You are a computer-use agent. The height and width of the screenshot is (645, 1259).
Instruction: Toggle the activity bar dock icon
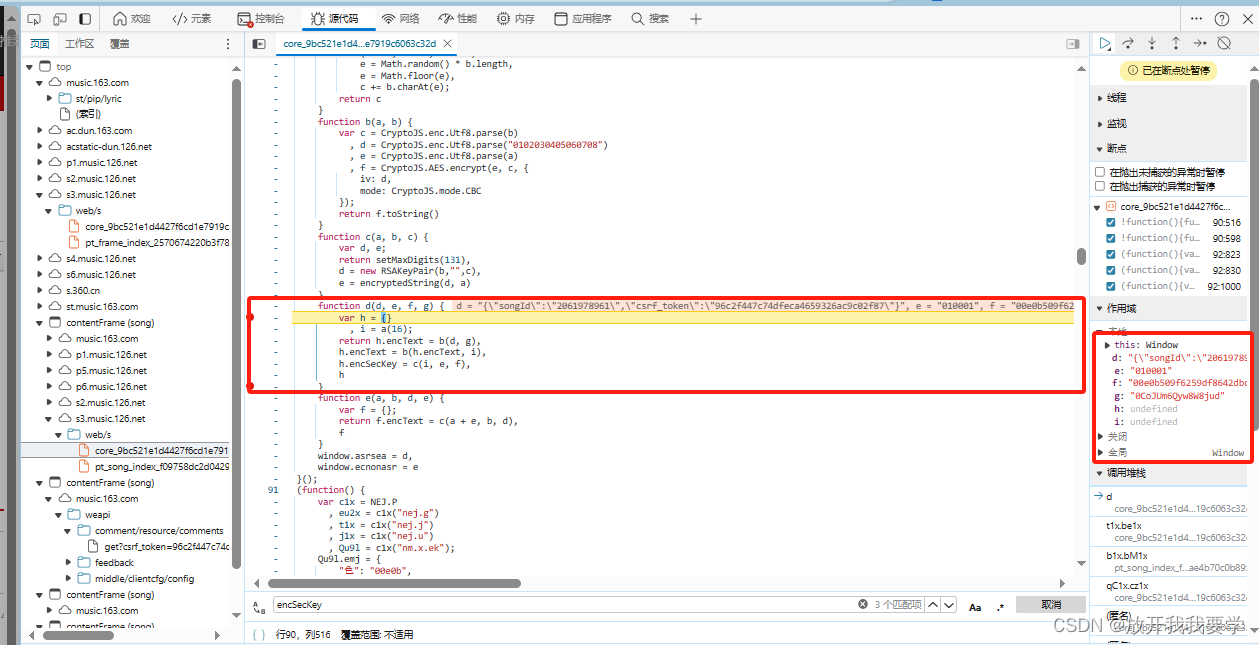tap(85, 19)
